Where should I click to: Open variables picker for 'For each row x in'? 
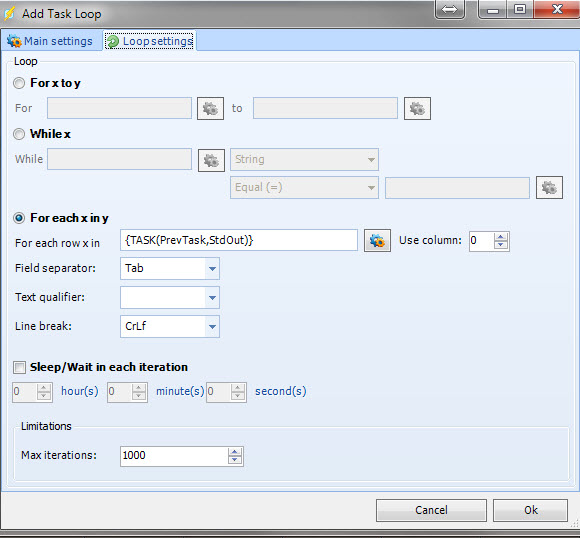pos(377,241)
